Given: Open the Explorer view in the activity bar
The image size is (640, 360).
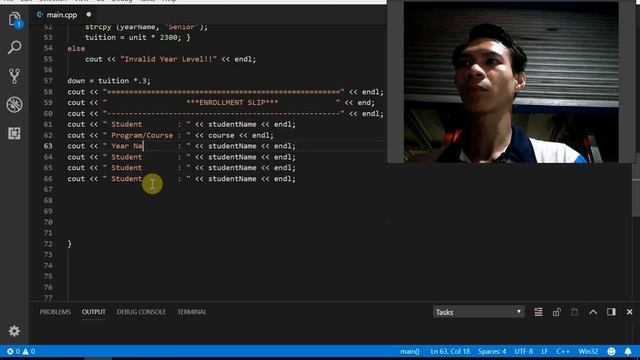Looking at the screenshot, I should (x=15, y=19).
